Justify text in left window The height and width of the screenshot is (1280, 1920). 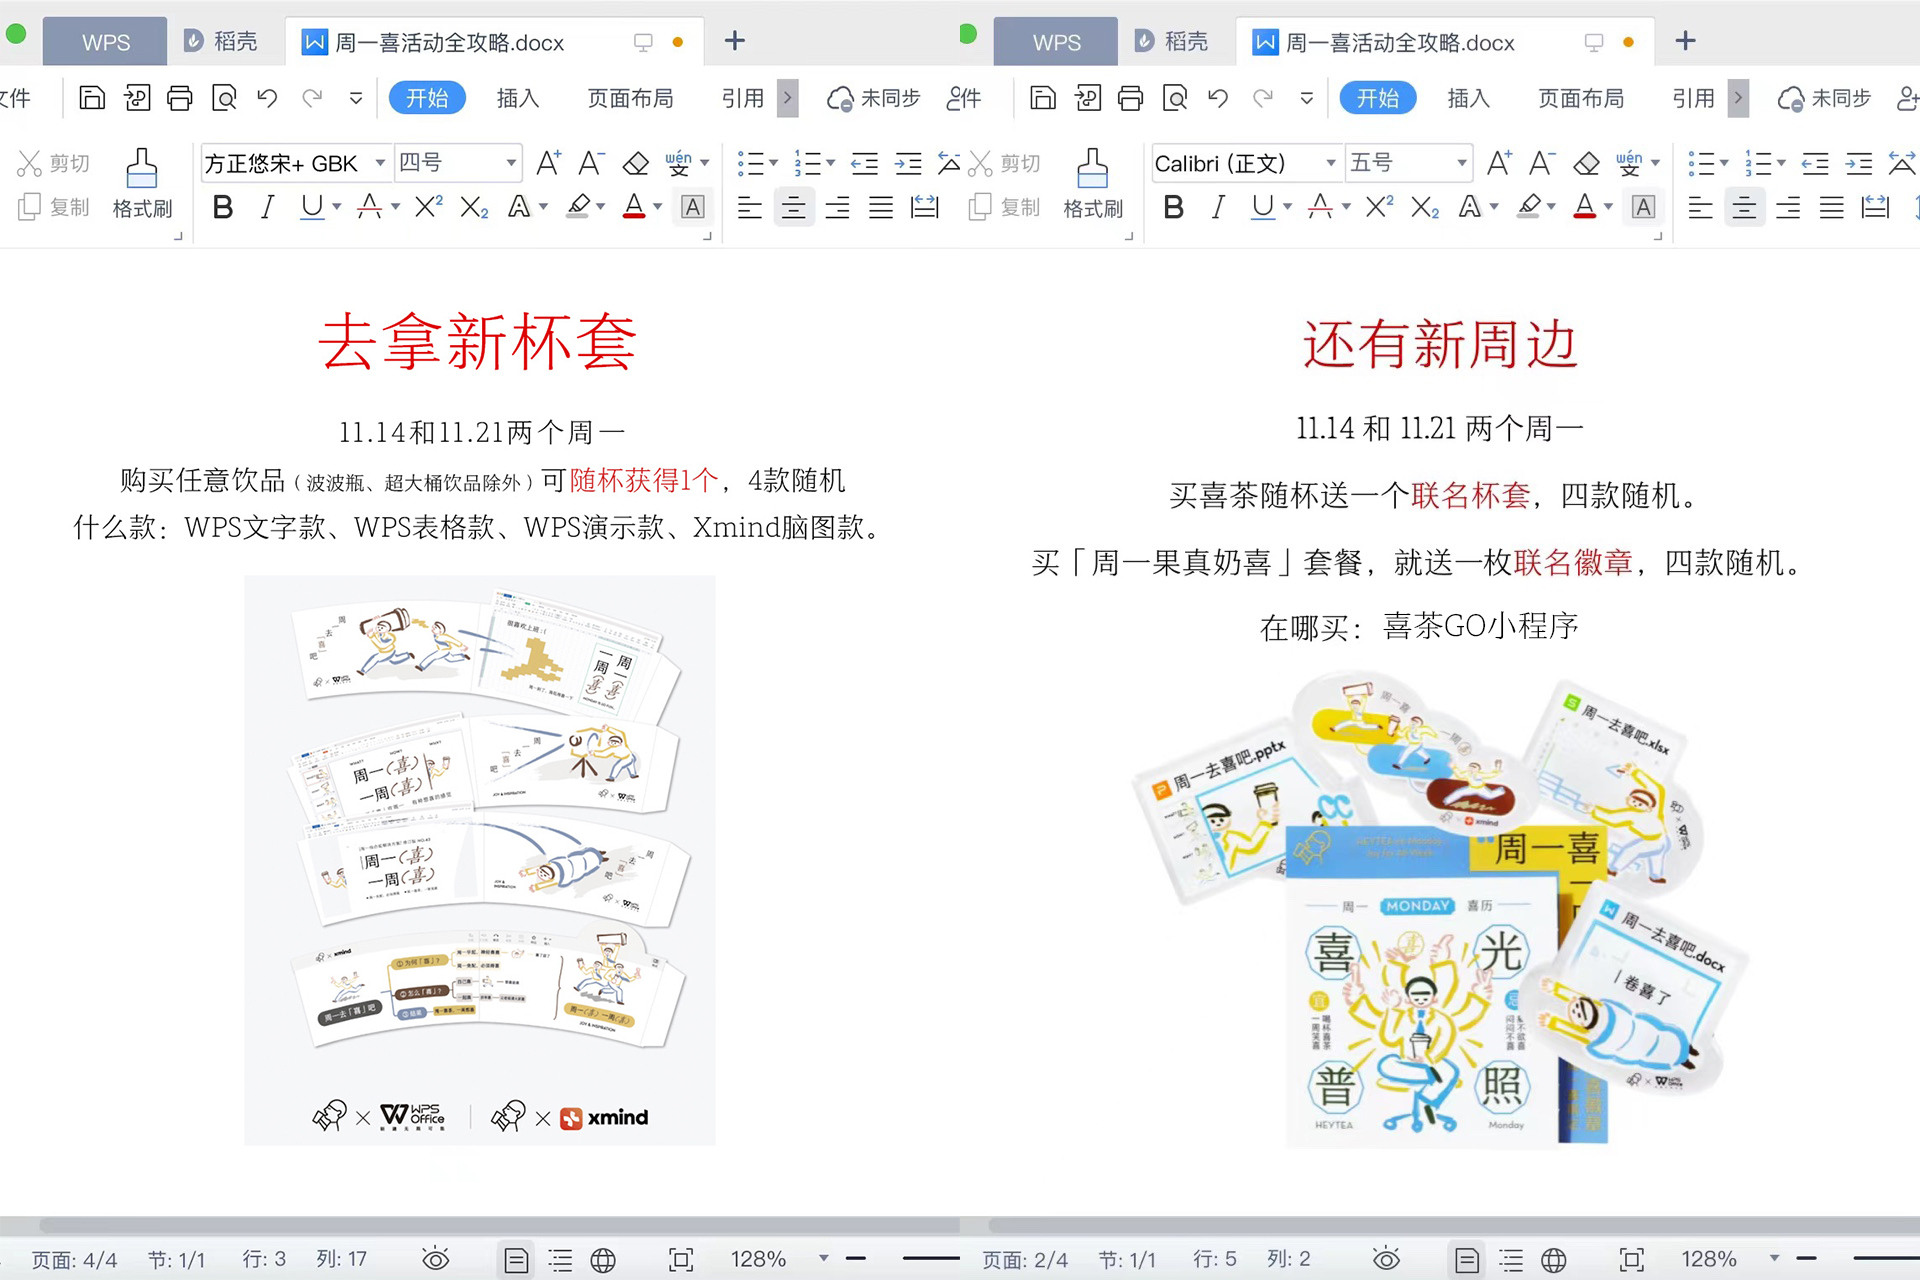click(881, 207)
